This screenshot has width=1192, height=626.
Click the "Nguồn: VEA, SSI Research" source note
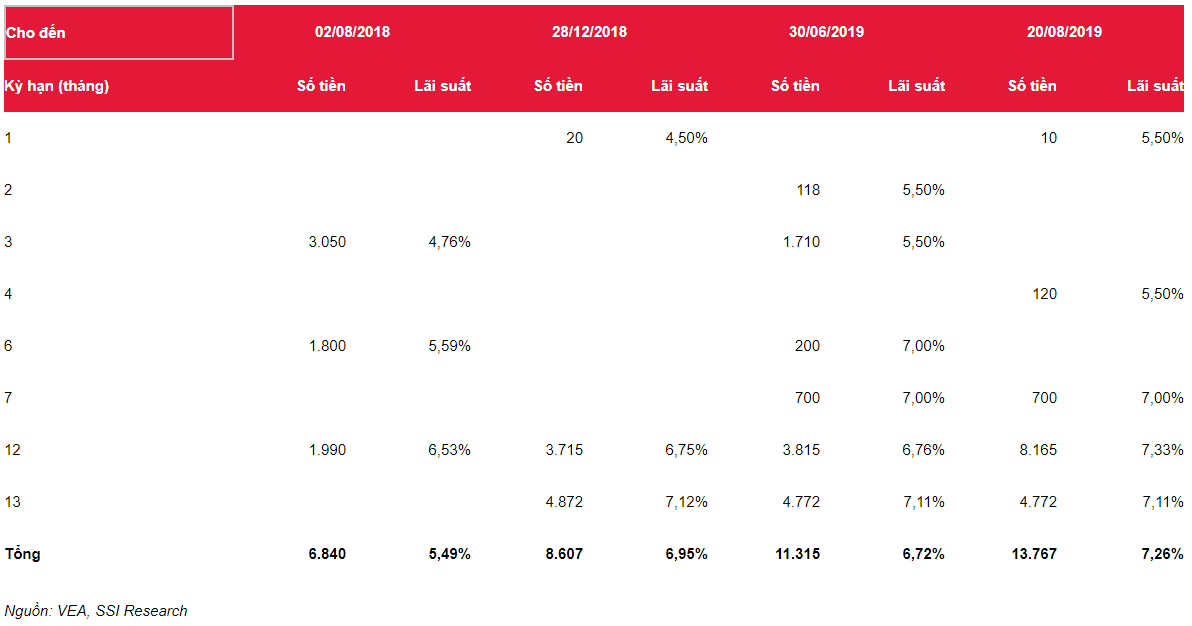tap(96, 611)
